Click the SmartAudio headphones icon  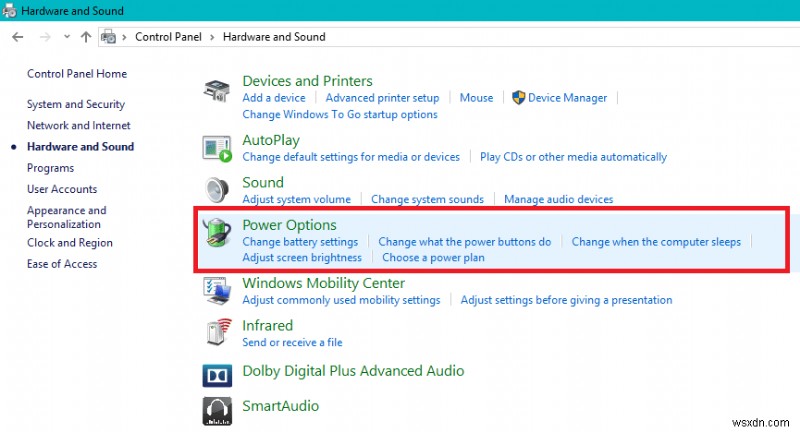217,409
